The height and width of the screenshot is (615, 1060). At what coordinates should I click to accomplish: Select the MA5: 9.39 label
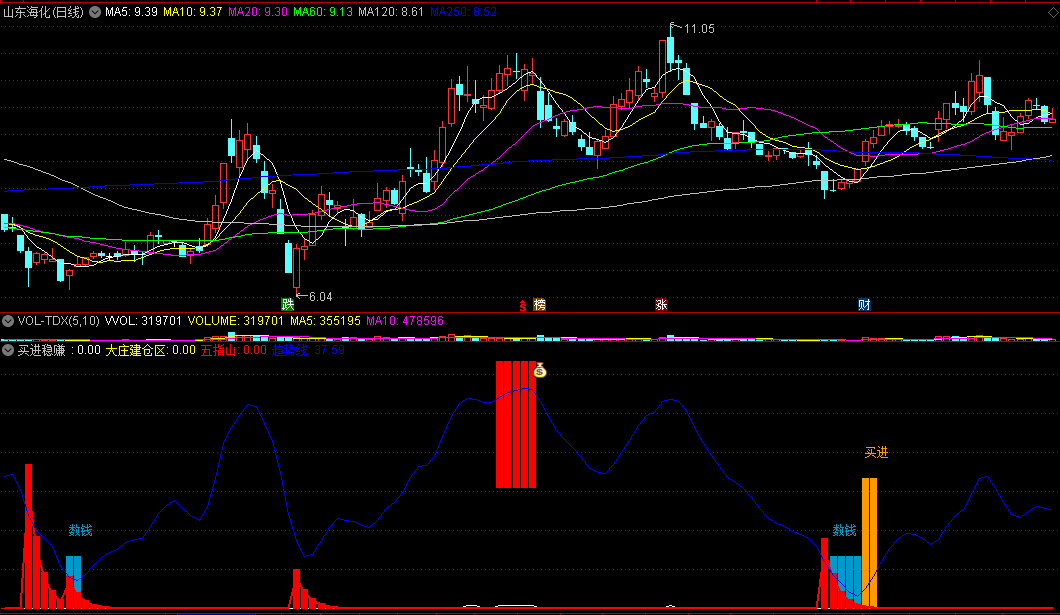pos(131,12)
